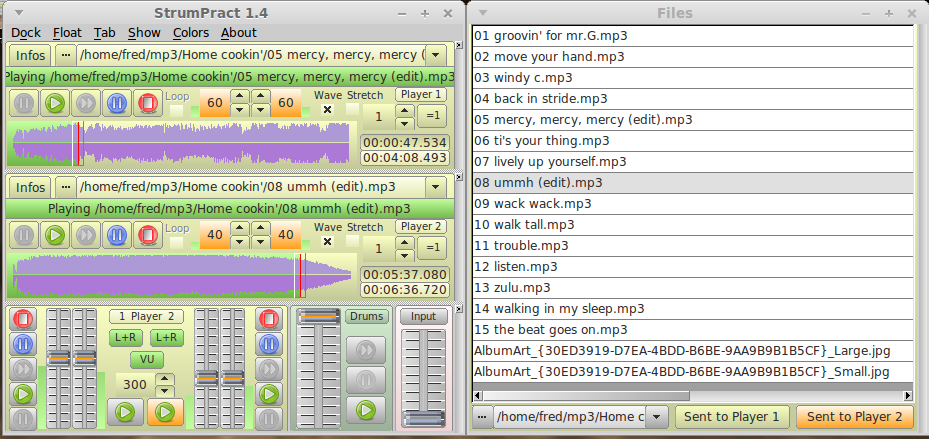
Task: Open browse '...' button for Player 2 file
Action: coord(66,187)
